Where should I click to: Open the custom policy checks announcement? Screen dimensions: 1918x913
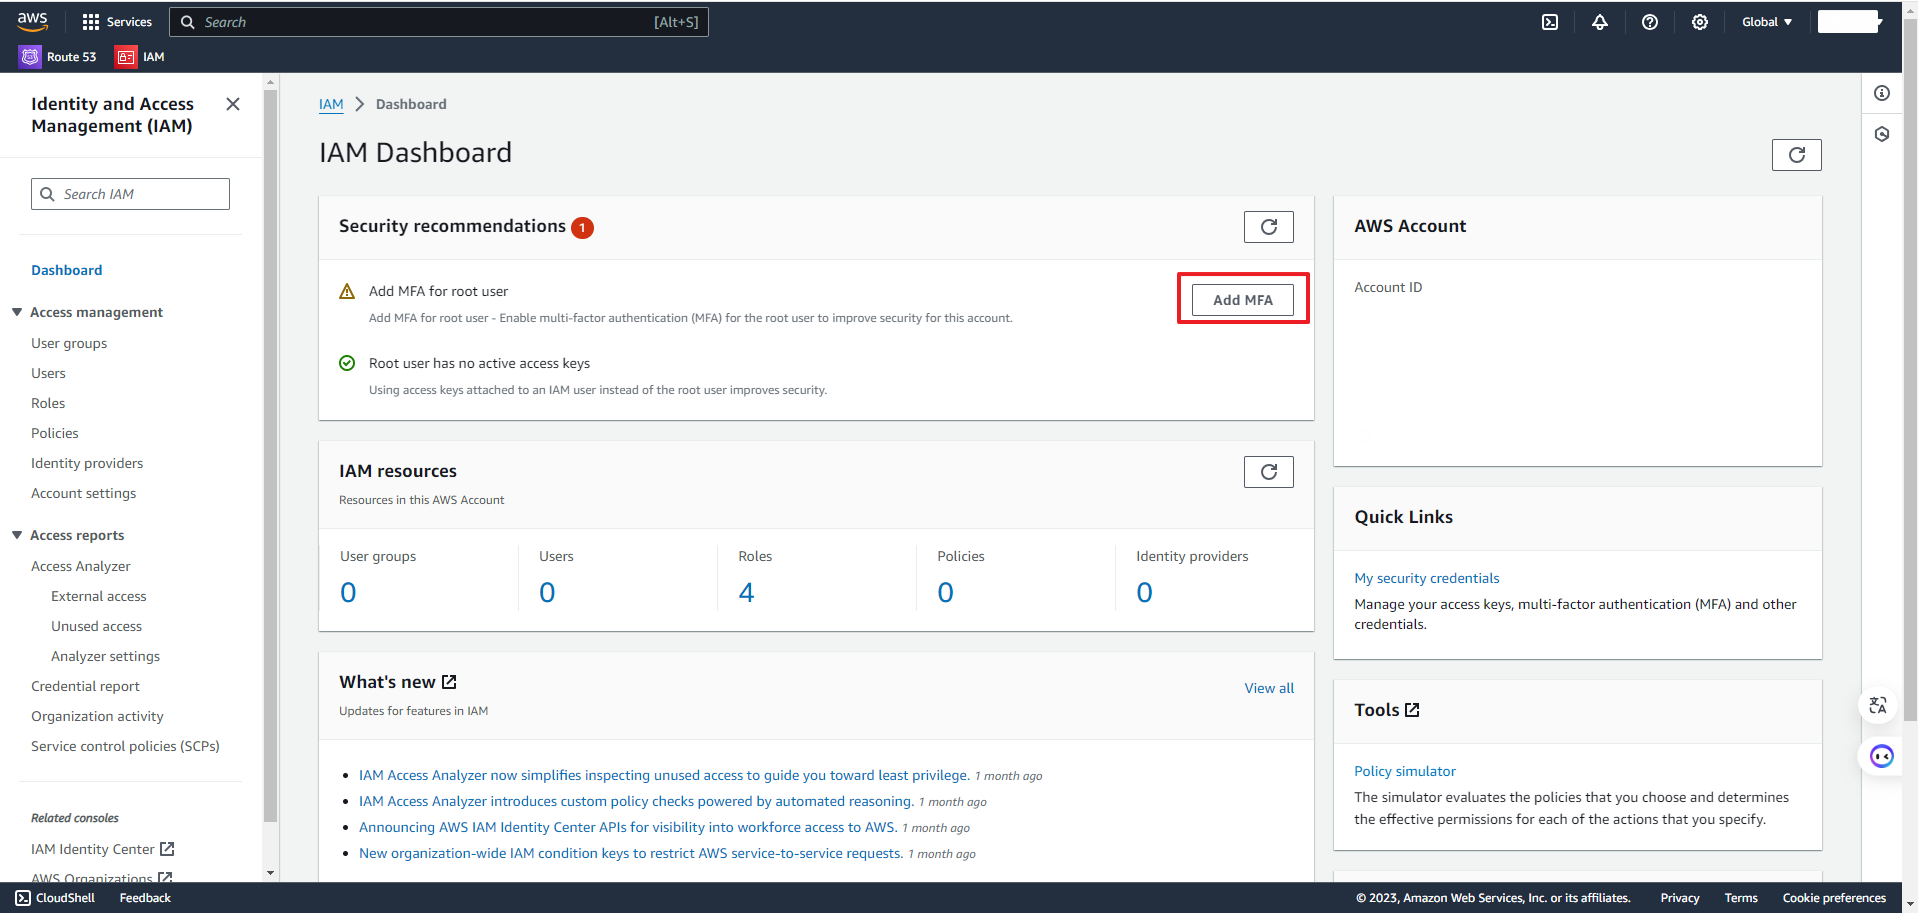(x=636, y=801)
